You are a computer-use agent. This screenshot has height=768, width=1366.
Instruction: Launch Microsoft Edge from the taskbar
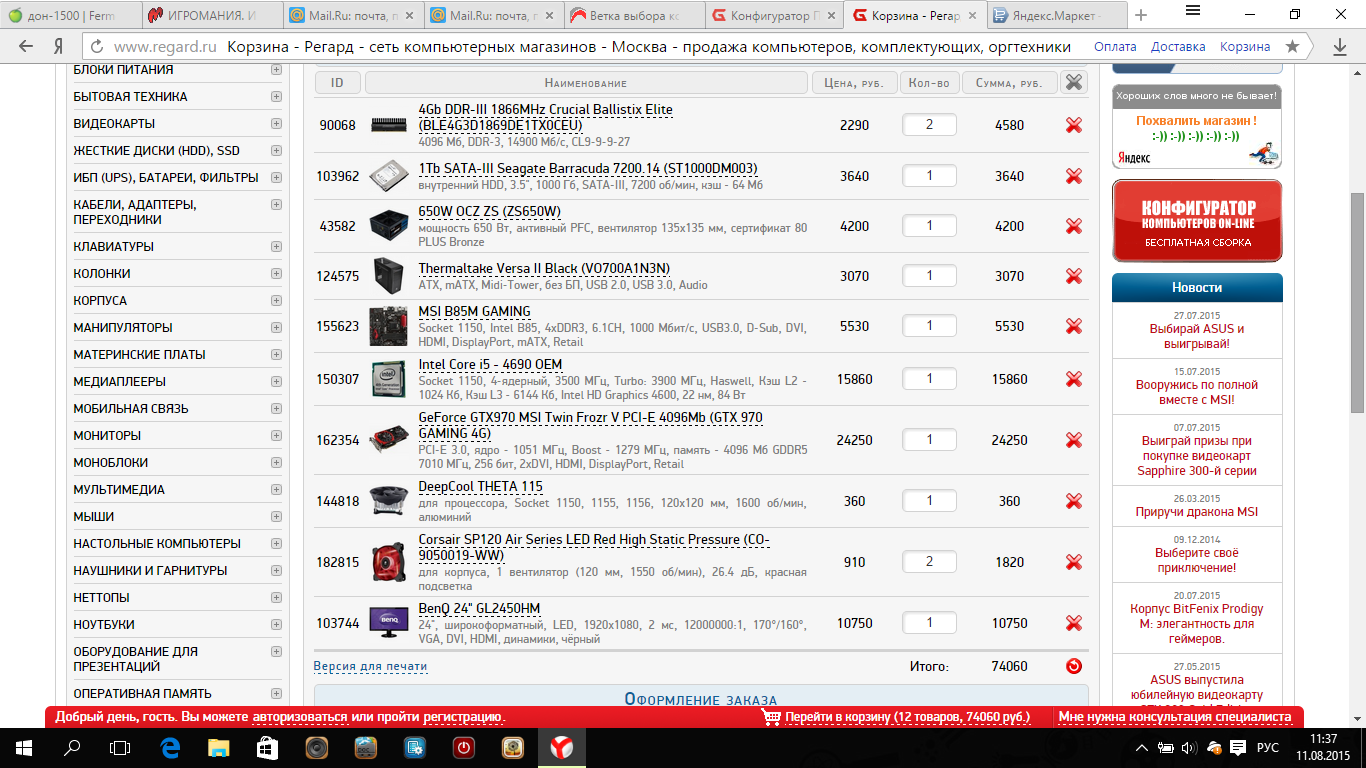tap(169, 747)
